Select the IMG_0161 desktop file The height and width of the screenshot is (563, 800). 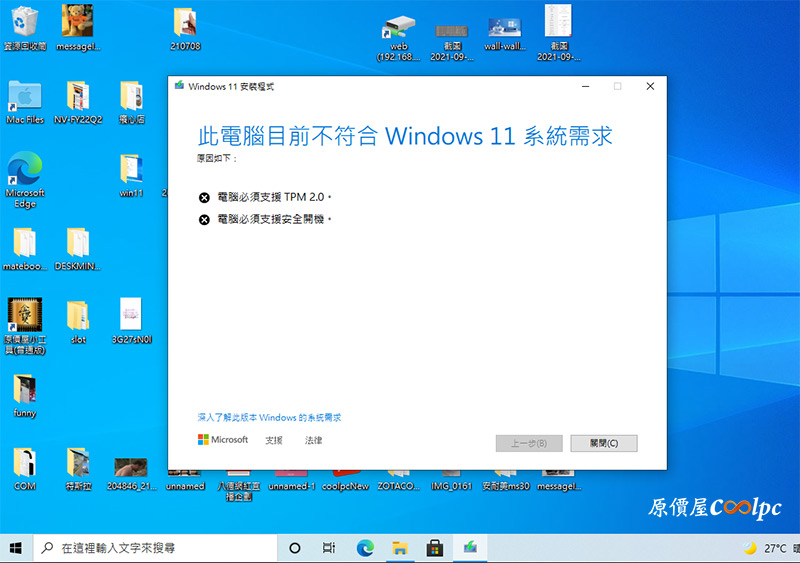click(452, 481)
